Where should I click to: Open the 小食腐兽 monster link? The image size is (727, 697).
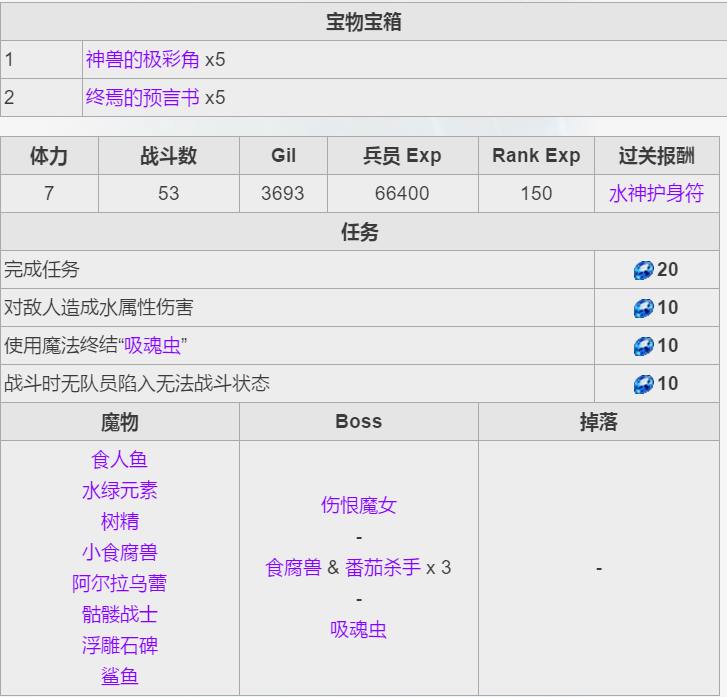click(x=120, y=553)
